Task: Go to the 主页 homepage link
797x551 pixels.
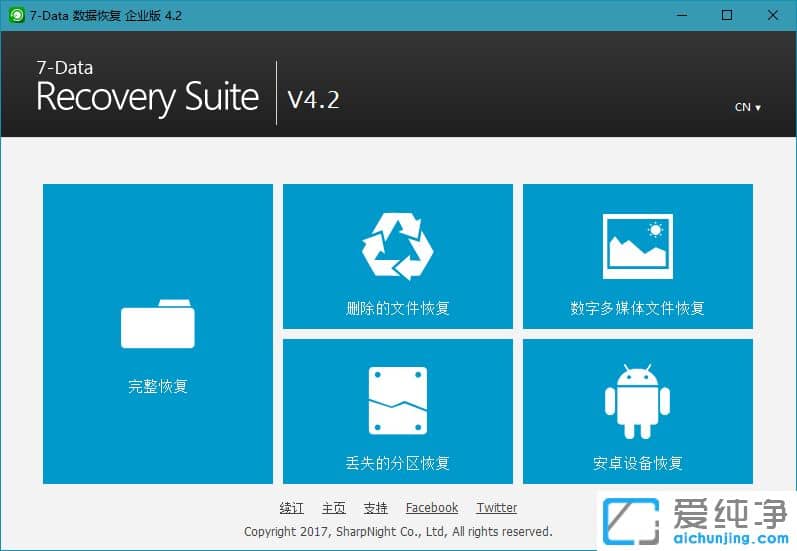Action: pos(334,508)
